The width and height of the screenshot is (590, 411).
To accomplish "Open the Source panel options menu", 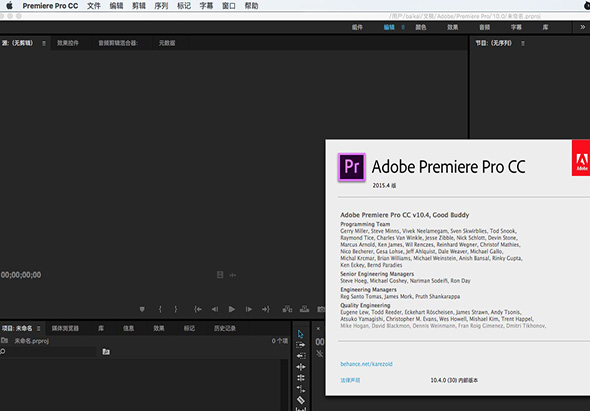I will coord(44,43).
